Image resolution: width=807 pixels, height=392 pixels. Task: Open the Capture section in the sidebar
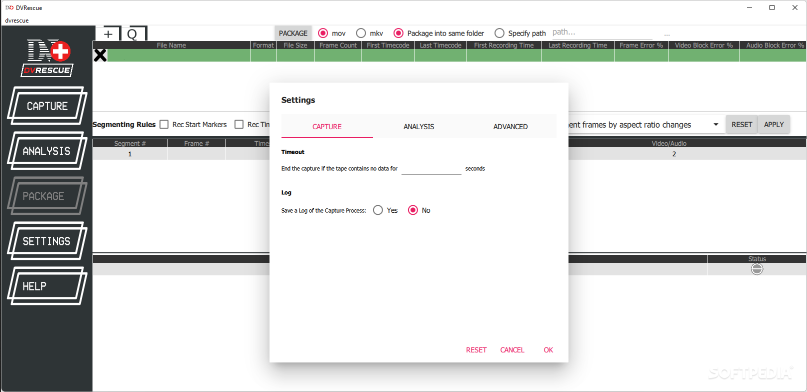click(x=47, y=106)
